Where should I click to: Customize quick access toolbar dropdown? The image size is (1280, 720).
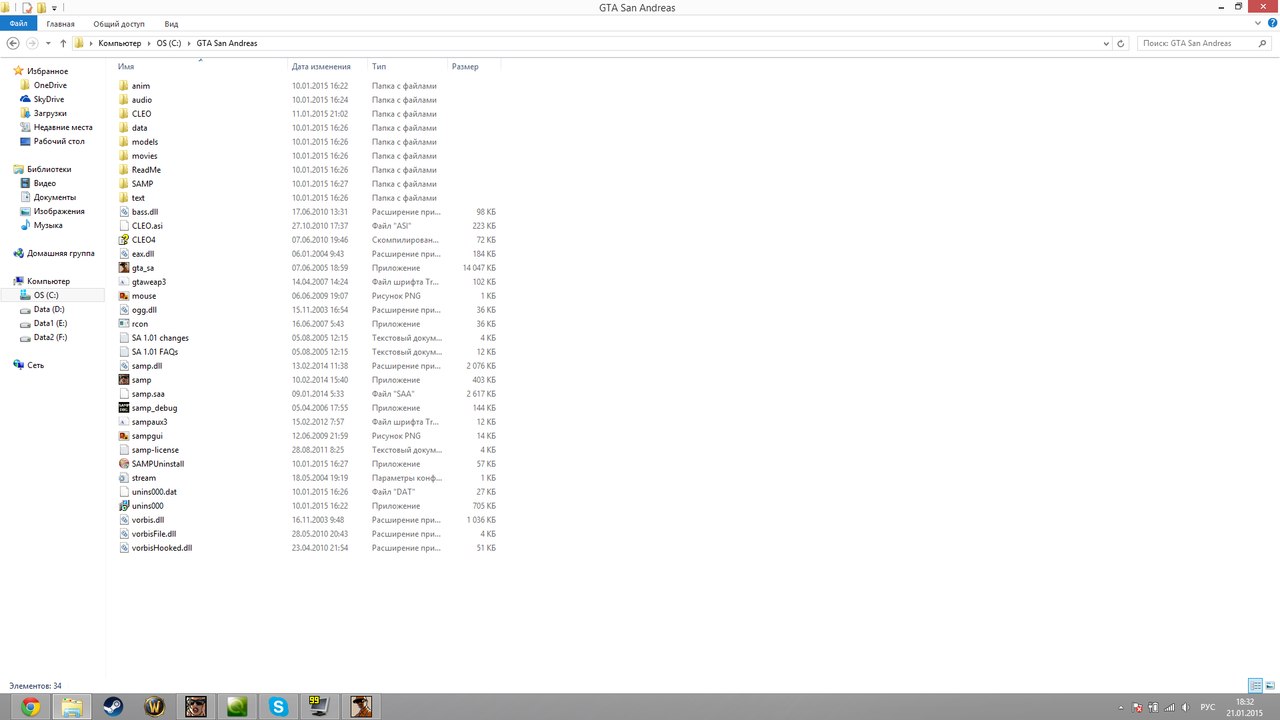54,8
